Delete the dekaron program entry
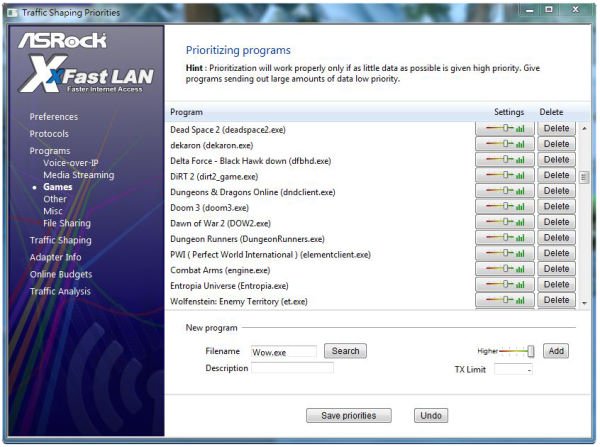Viewport: 600px width, 447px height. (x=556, y=144)
